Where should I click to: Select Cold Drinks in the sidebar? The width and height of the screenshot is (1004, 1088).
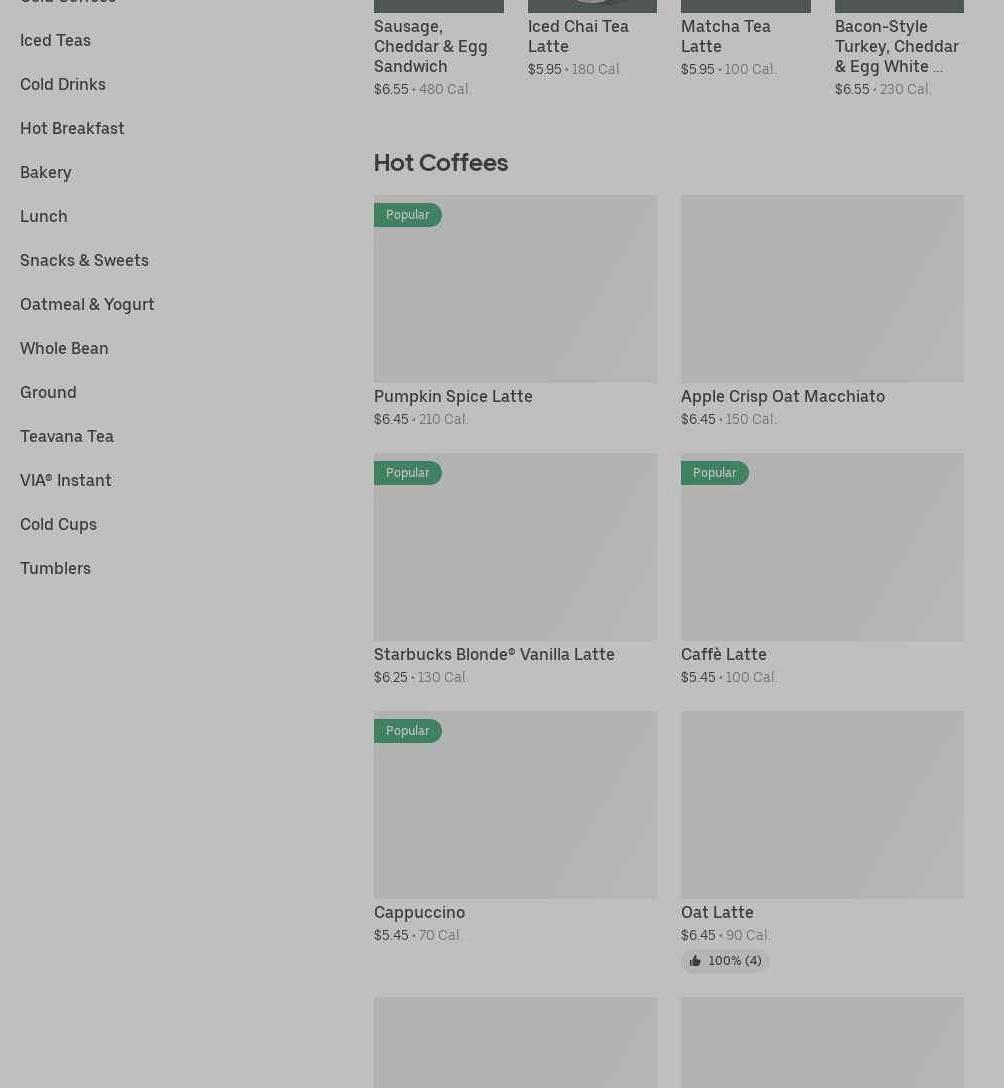[x=63, y=84]
